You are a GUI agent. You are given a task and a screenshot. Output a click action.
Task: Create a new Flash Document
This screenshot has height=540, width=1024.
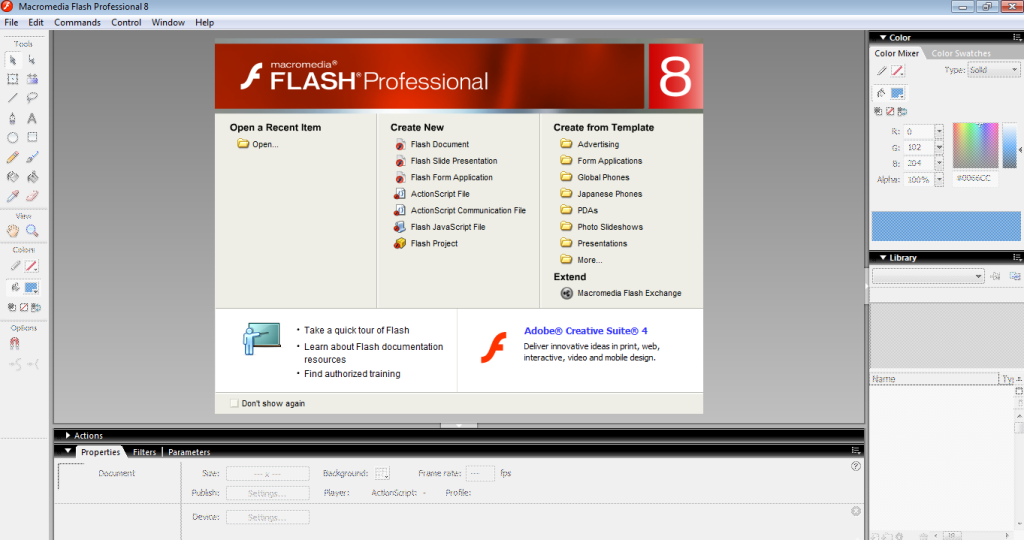pos(432,144)
